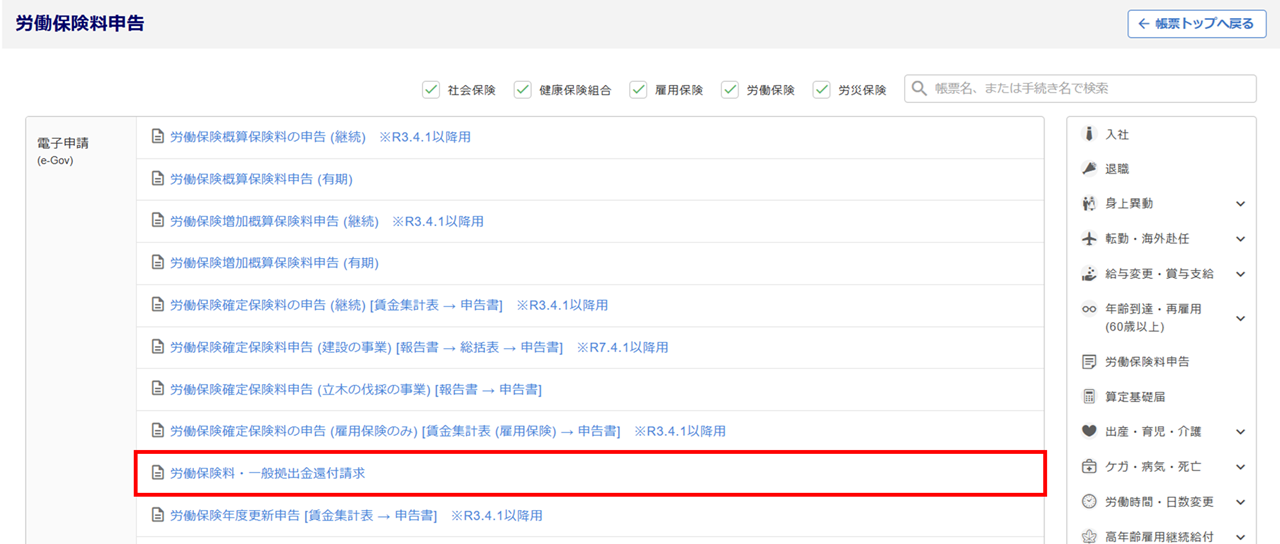
Task: Click document icon beside 確定保険料申告 (建設の事業)
Action: (x=157, y=347)
